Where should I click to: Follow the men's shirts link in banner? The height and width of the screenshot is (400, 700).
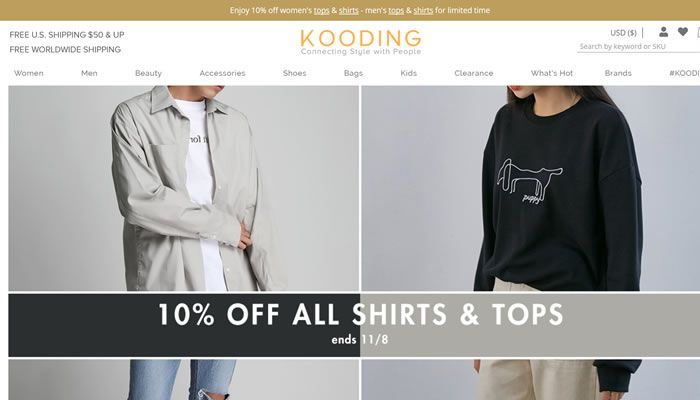[423, 10]
